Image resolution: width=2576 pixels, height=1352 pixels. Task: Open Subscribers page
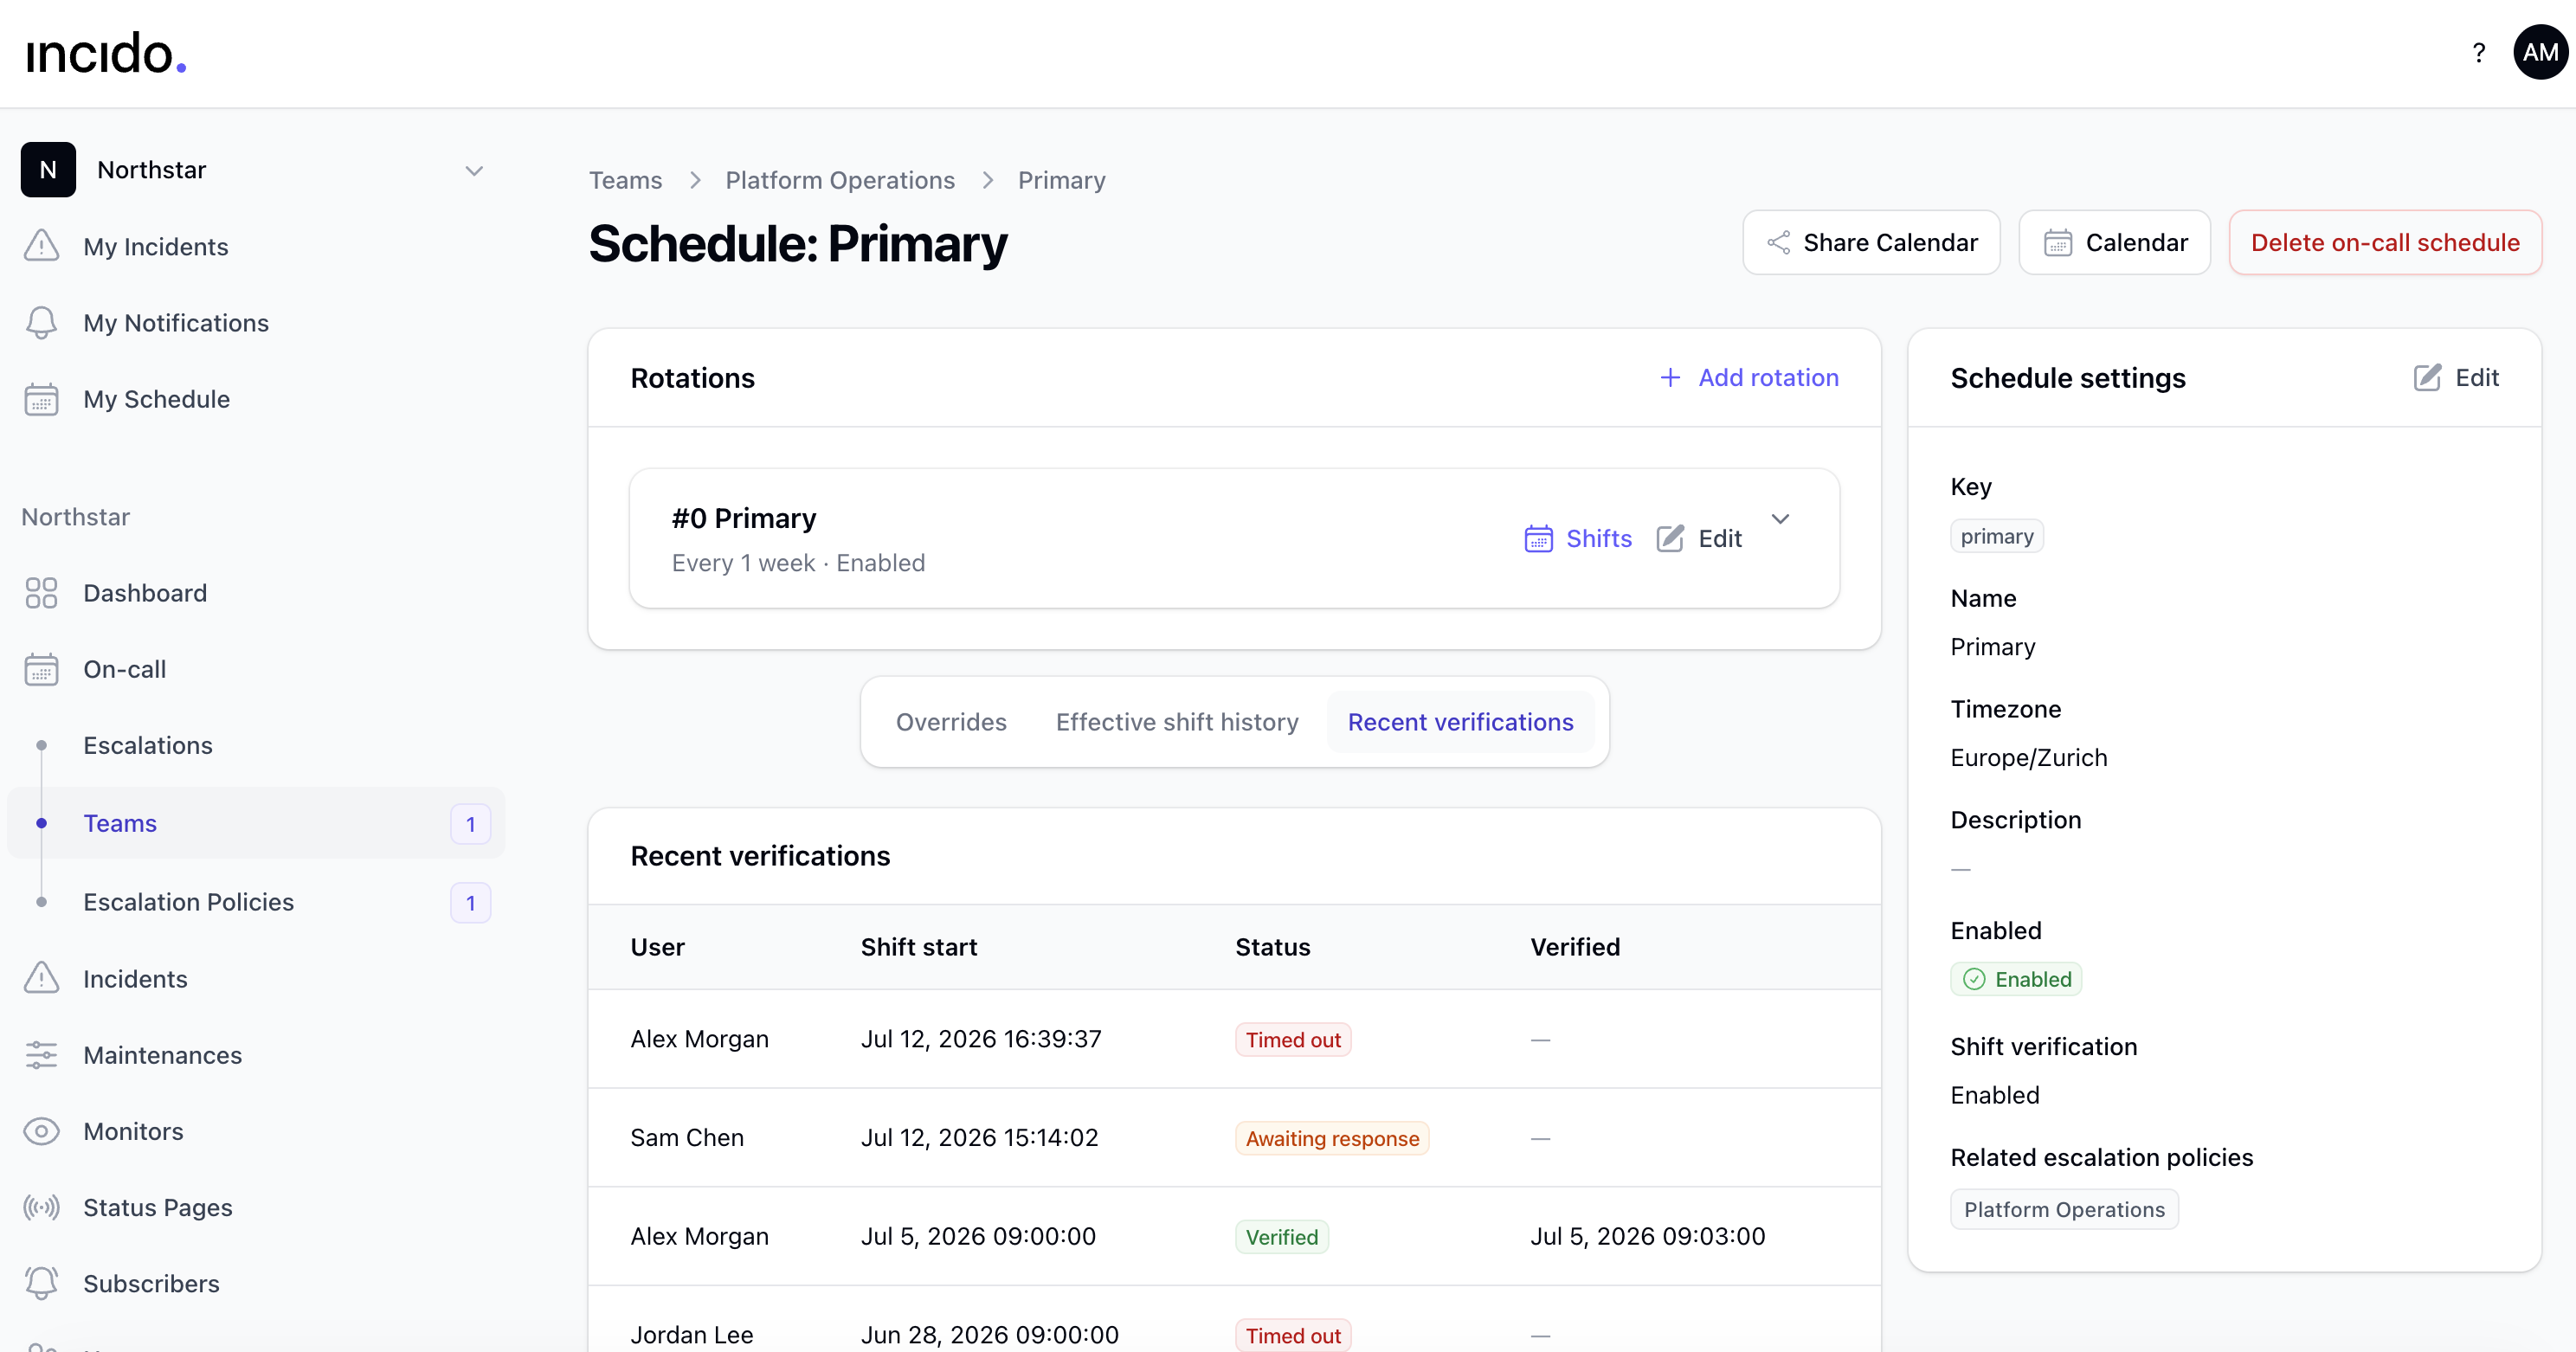(x=152, y=1283)
